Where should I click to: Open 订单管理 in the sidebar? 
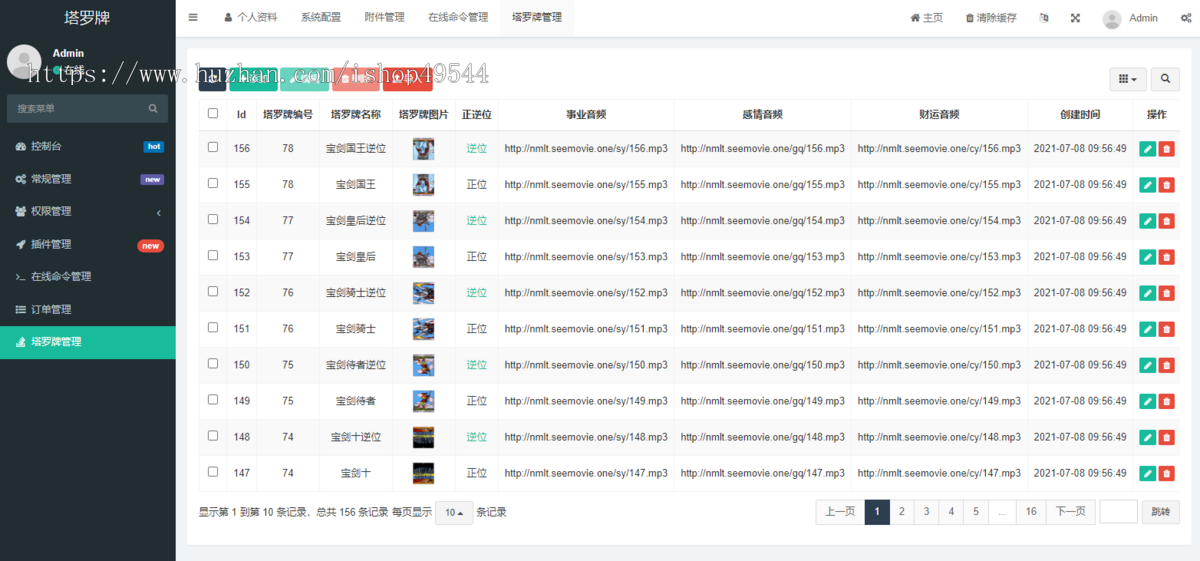pos(87,309)
